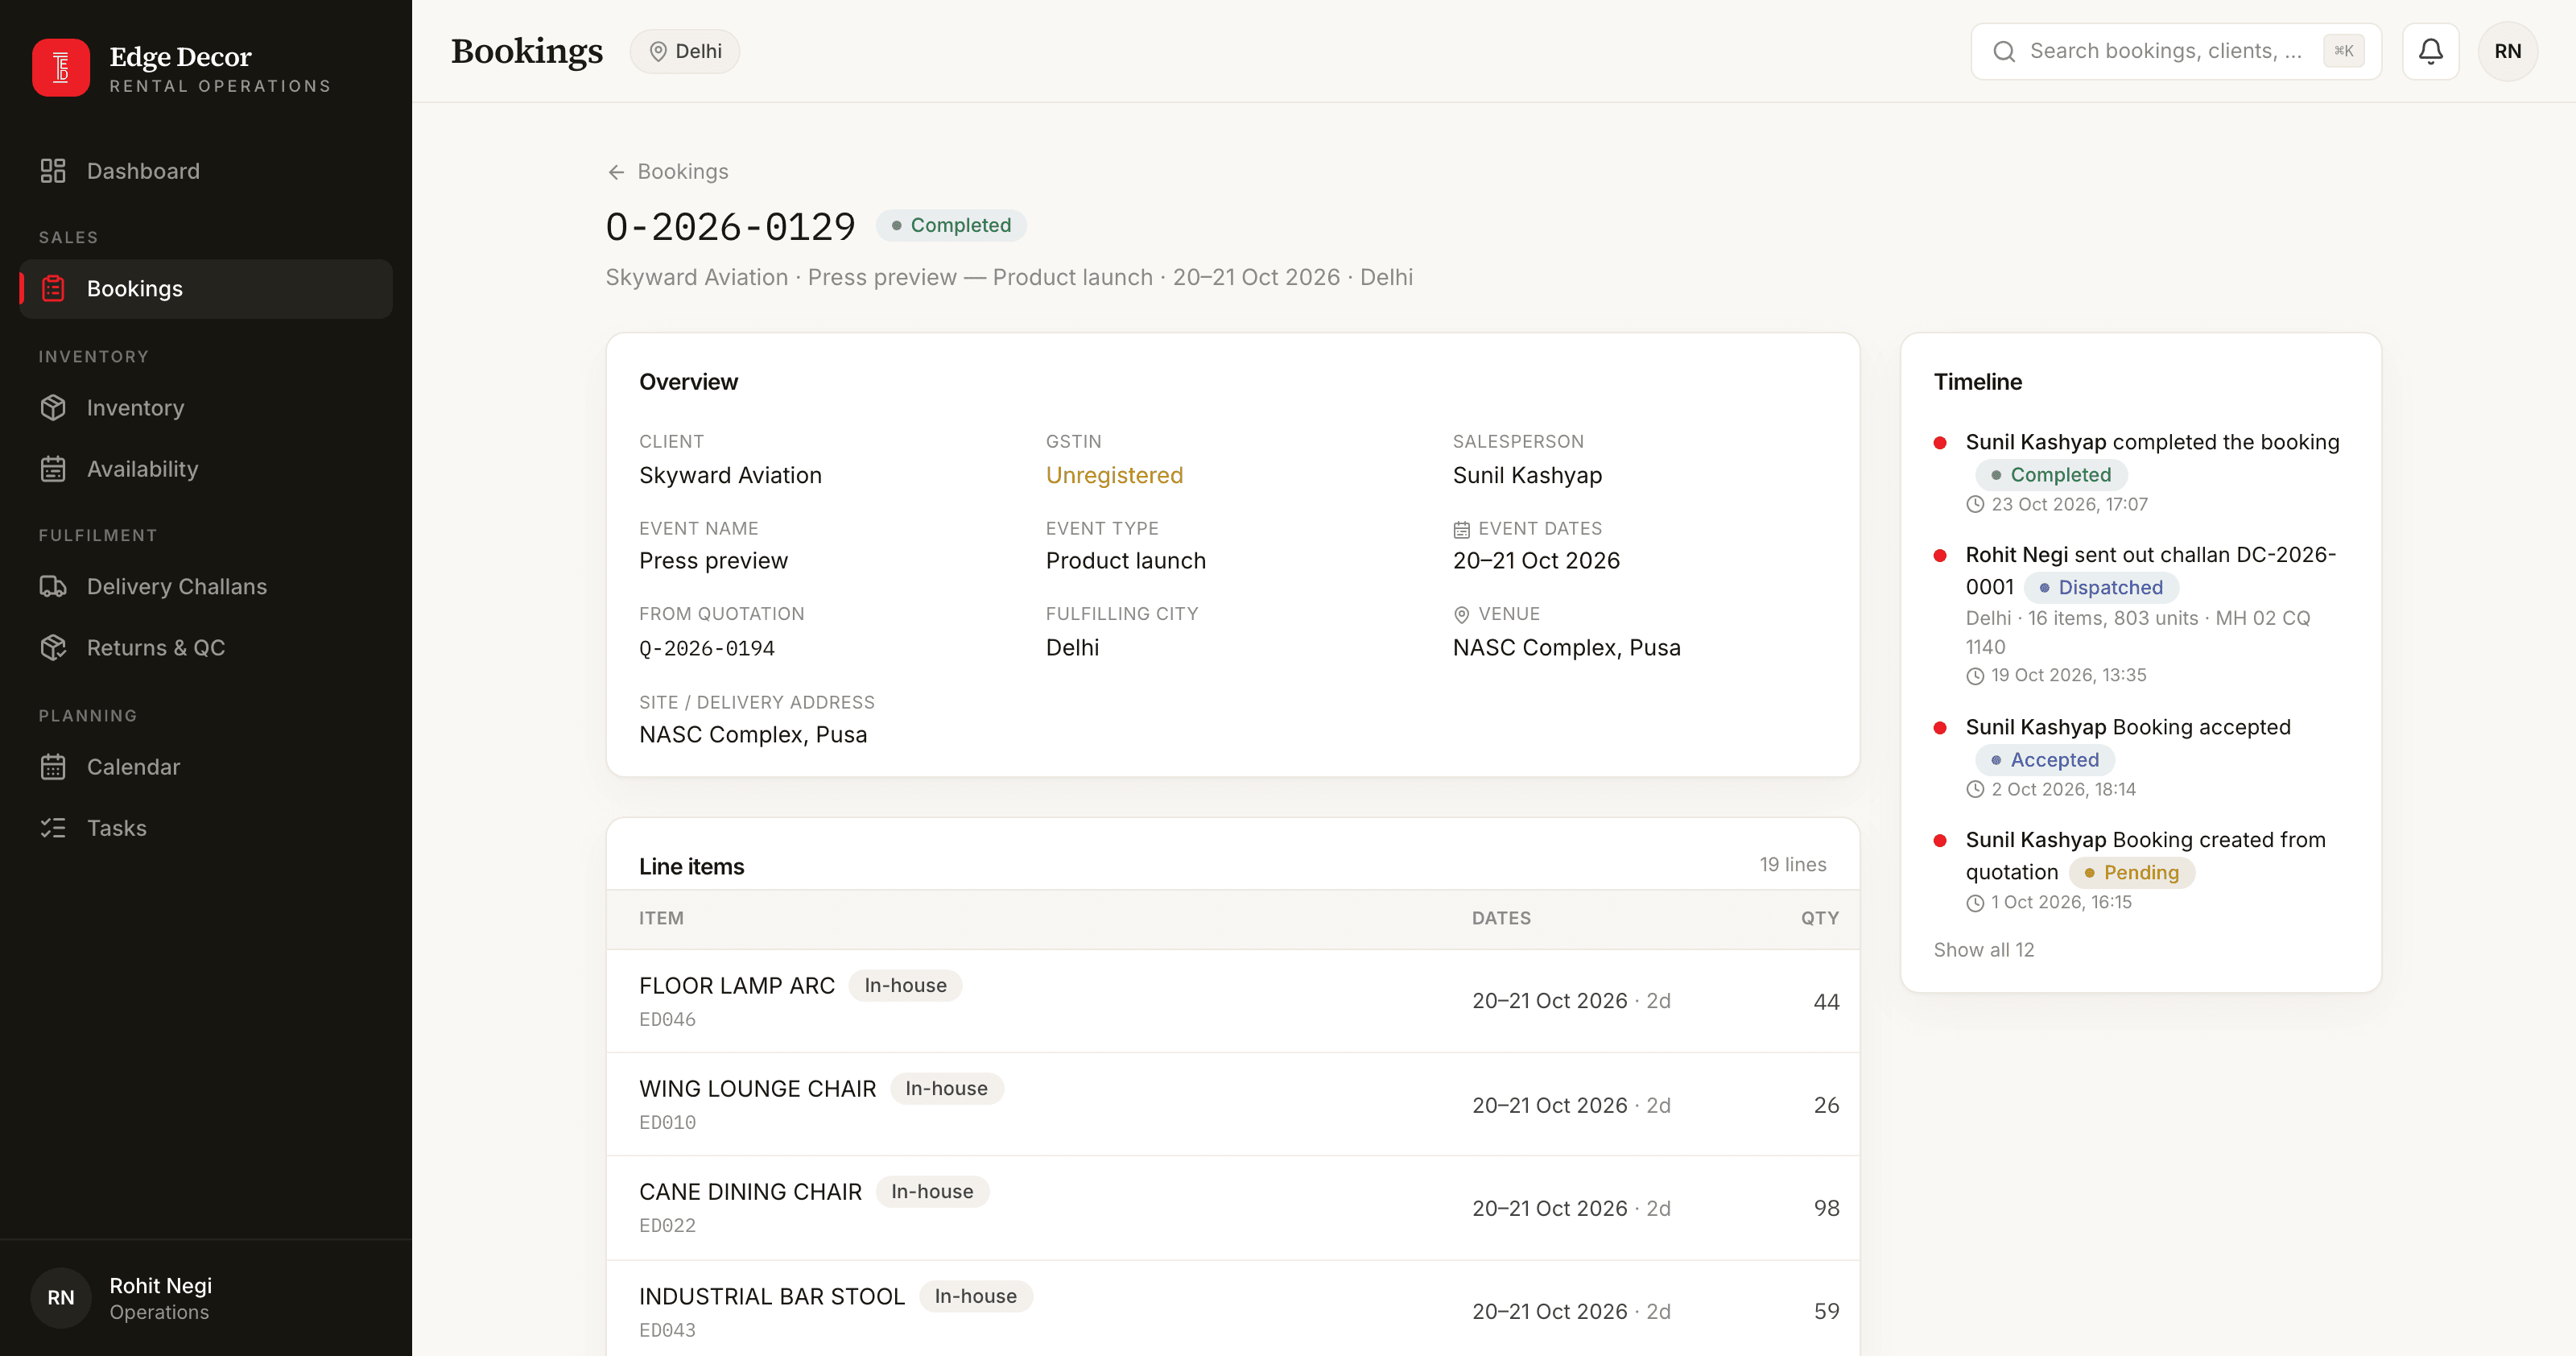
Task: Click ED046 item code
Action: tap(667, 1020)
